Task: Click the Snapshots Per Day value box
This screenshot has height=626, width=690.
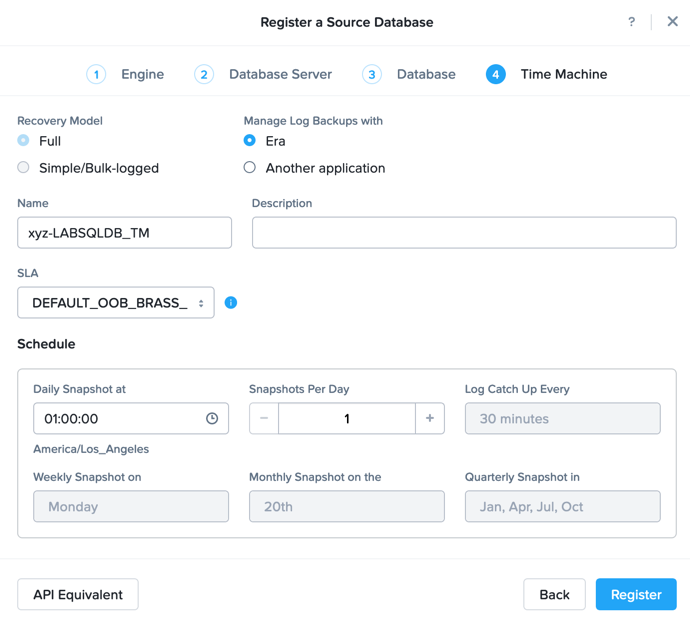Action: (347, 418)
